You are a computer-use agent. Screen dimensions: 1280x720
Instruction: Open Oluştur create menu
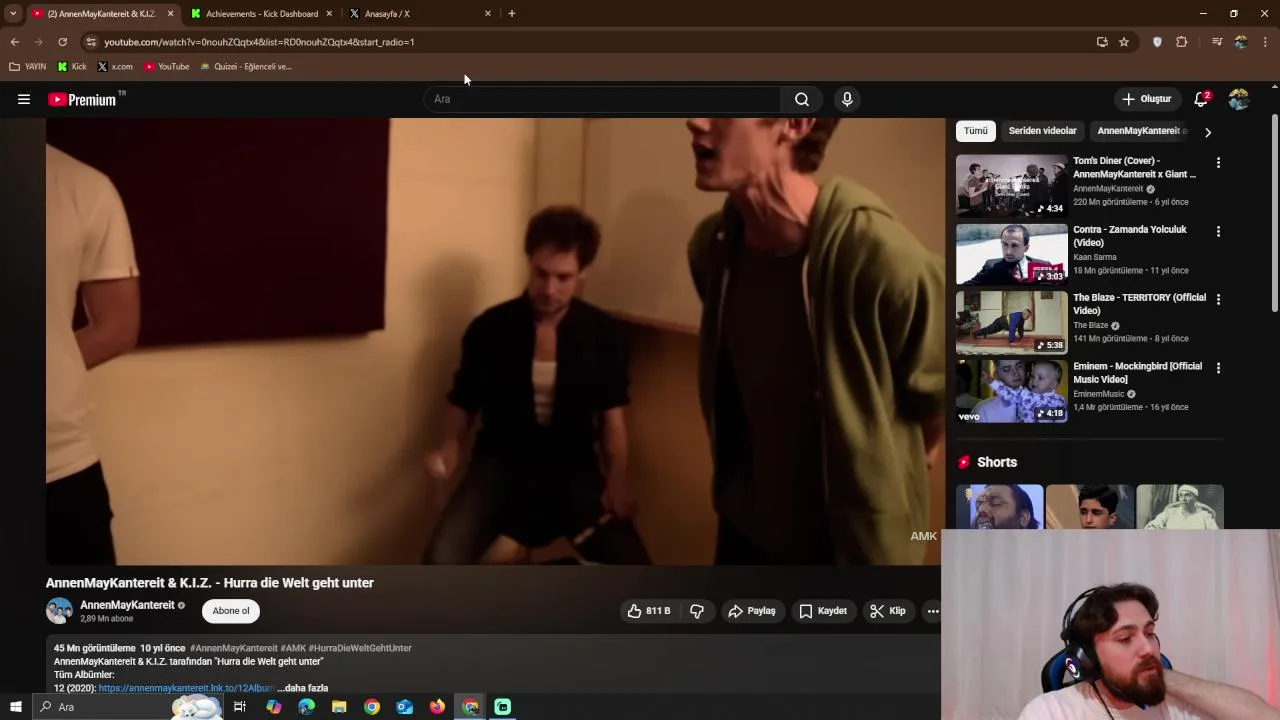(1146, 99)
